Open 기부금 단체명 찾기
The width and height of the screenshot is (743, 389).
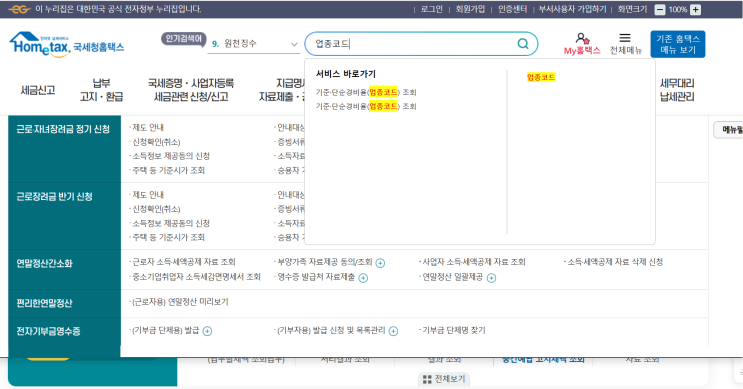453,330
